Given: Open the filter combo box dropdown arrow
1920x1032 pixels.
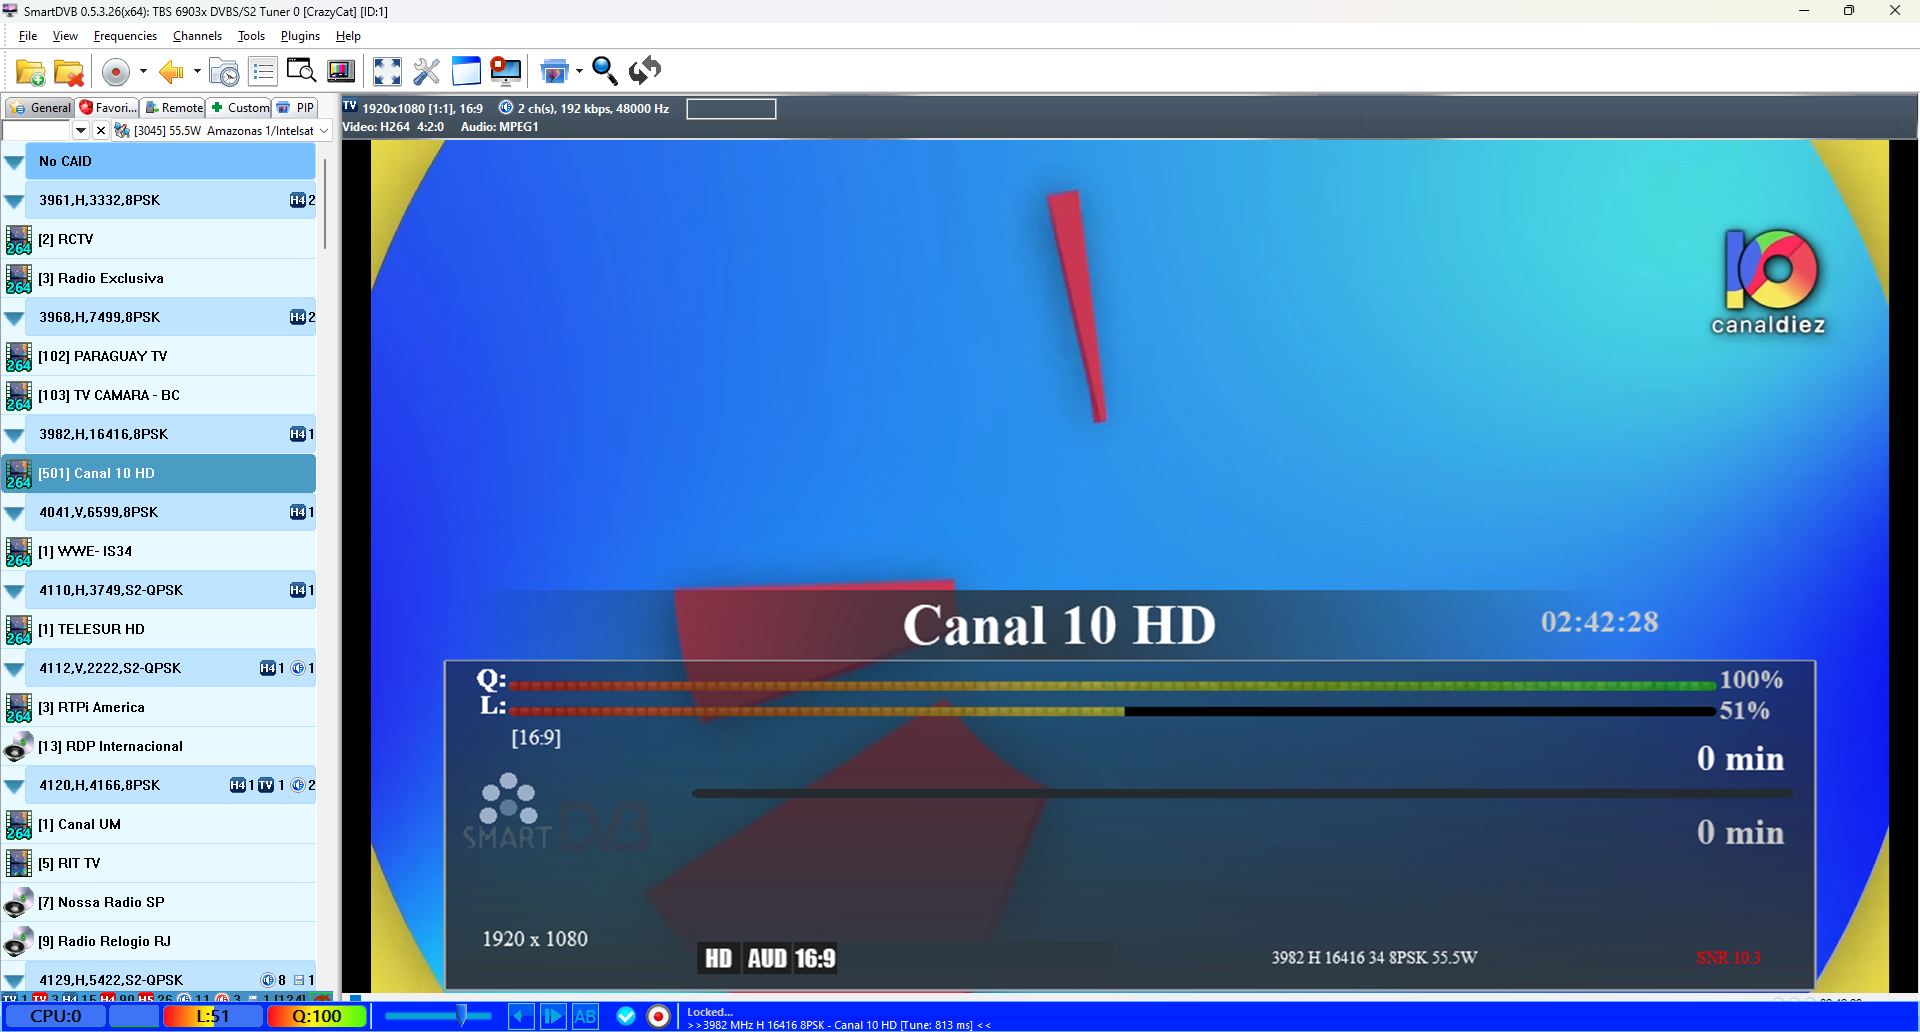Looking at the screenshot, I should tap(81, 131).
